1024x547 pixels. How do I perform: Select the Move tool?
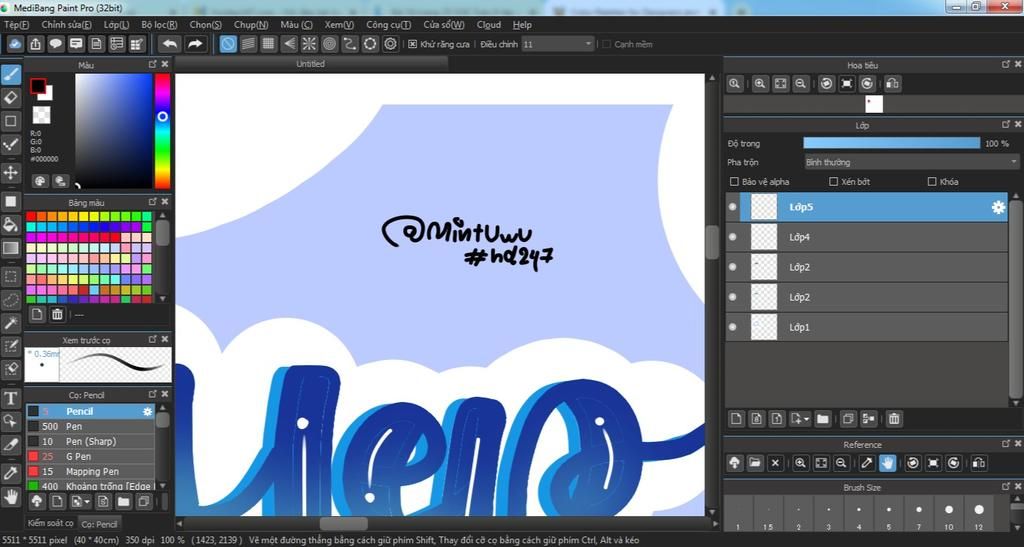click(11, 172)
